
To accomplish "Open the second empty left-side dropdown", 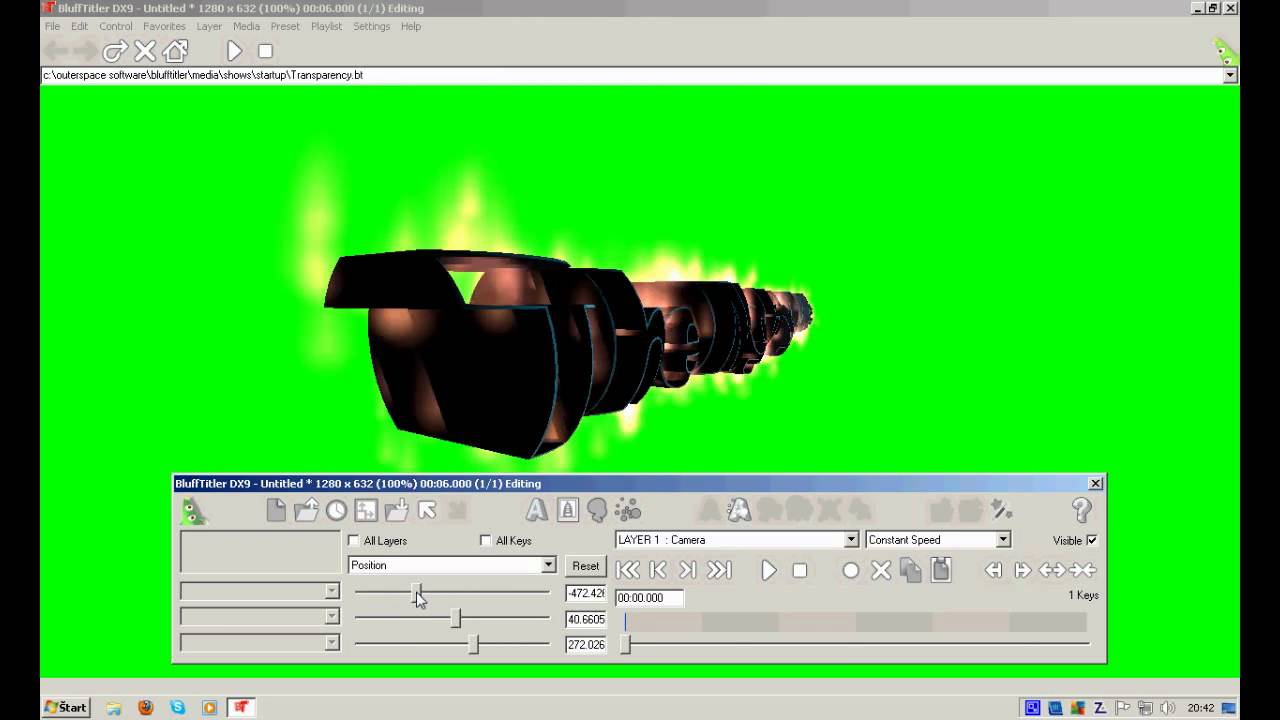I will point(332,618).
